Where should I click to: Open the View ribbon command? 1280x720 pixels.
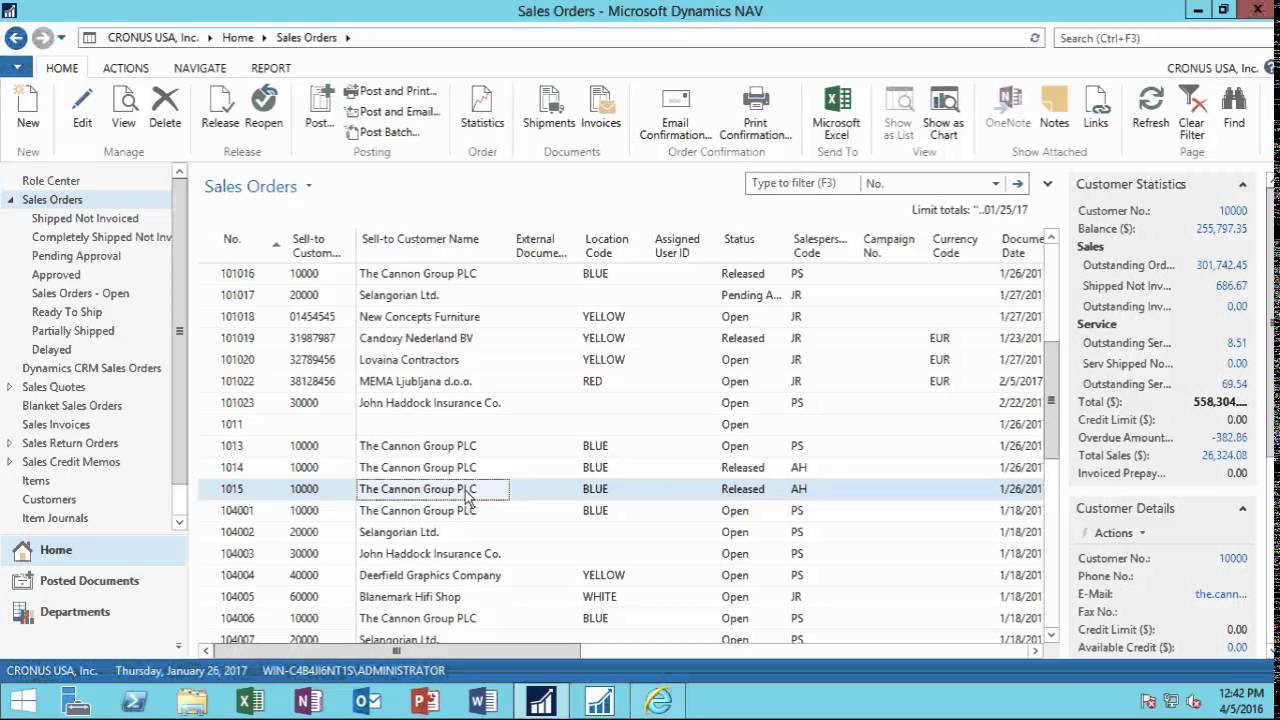[124, 108]
